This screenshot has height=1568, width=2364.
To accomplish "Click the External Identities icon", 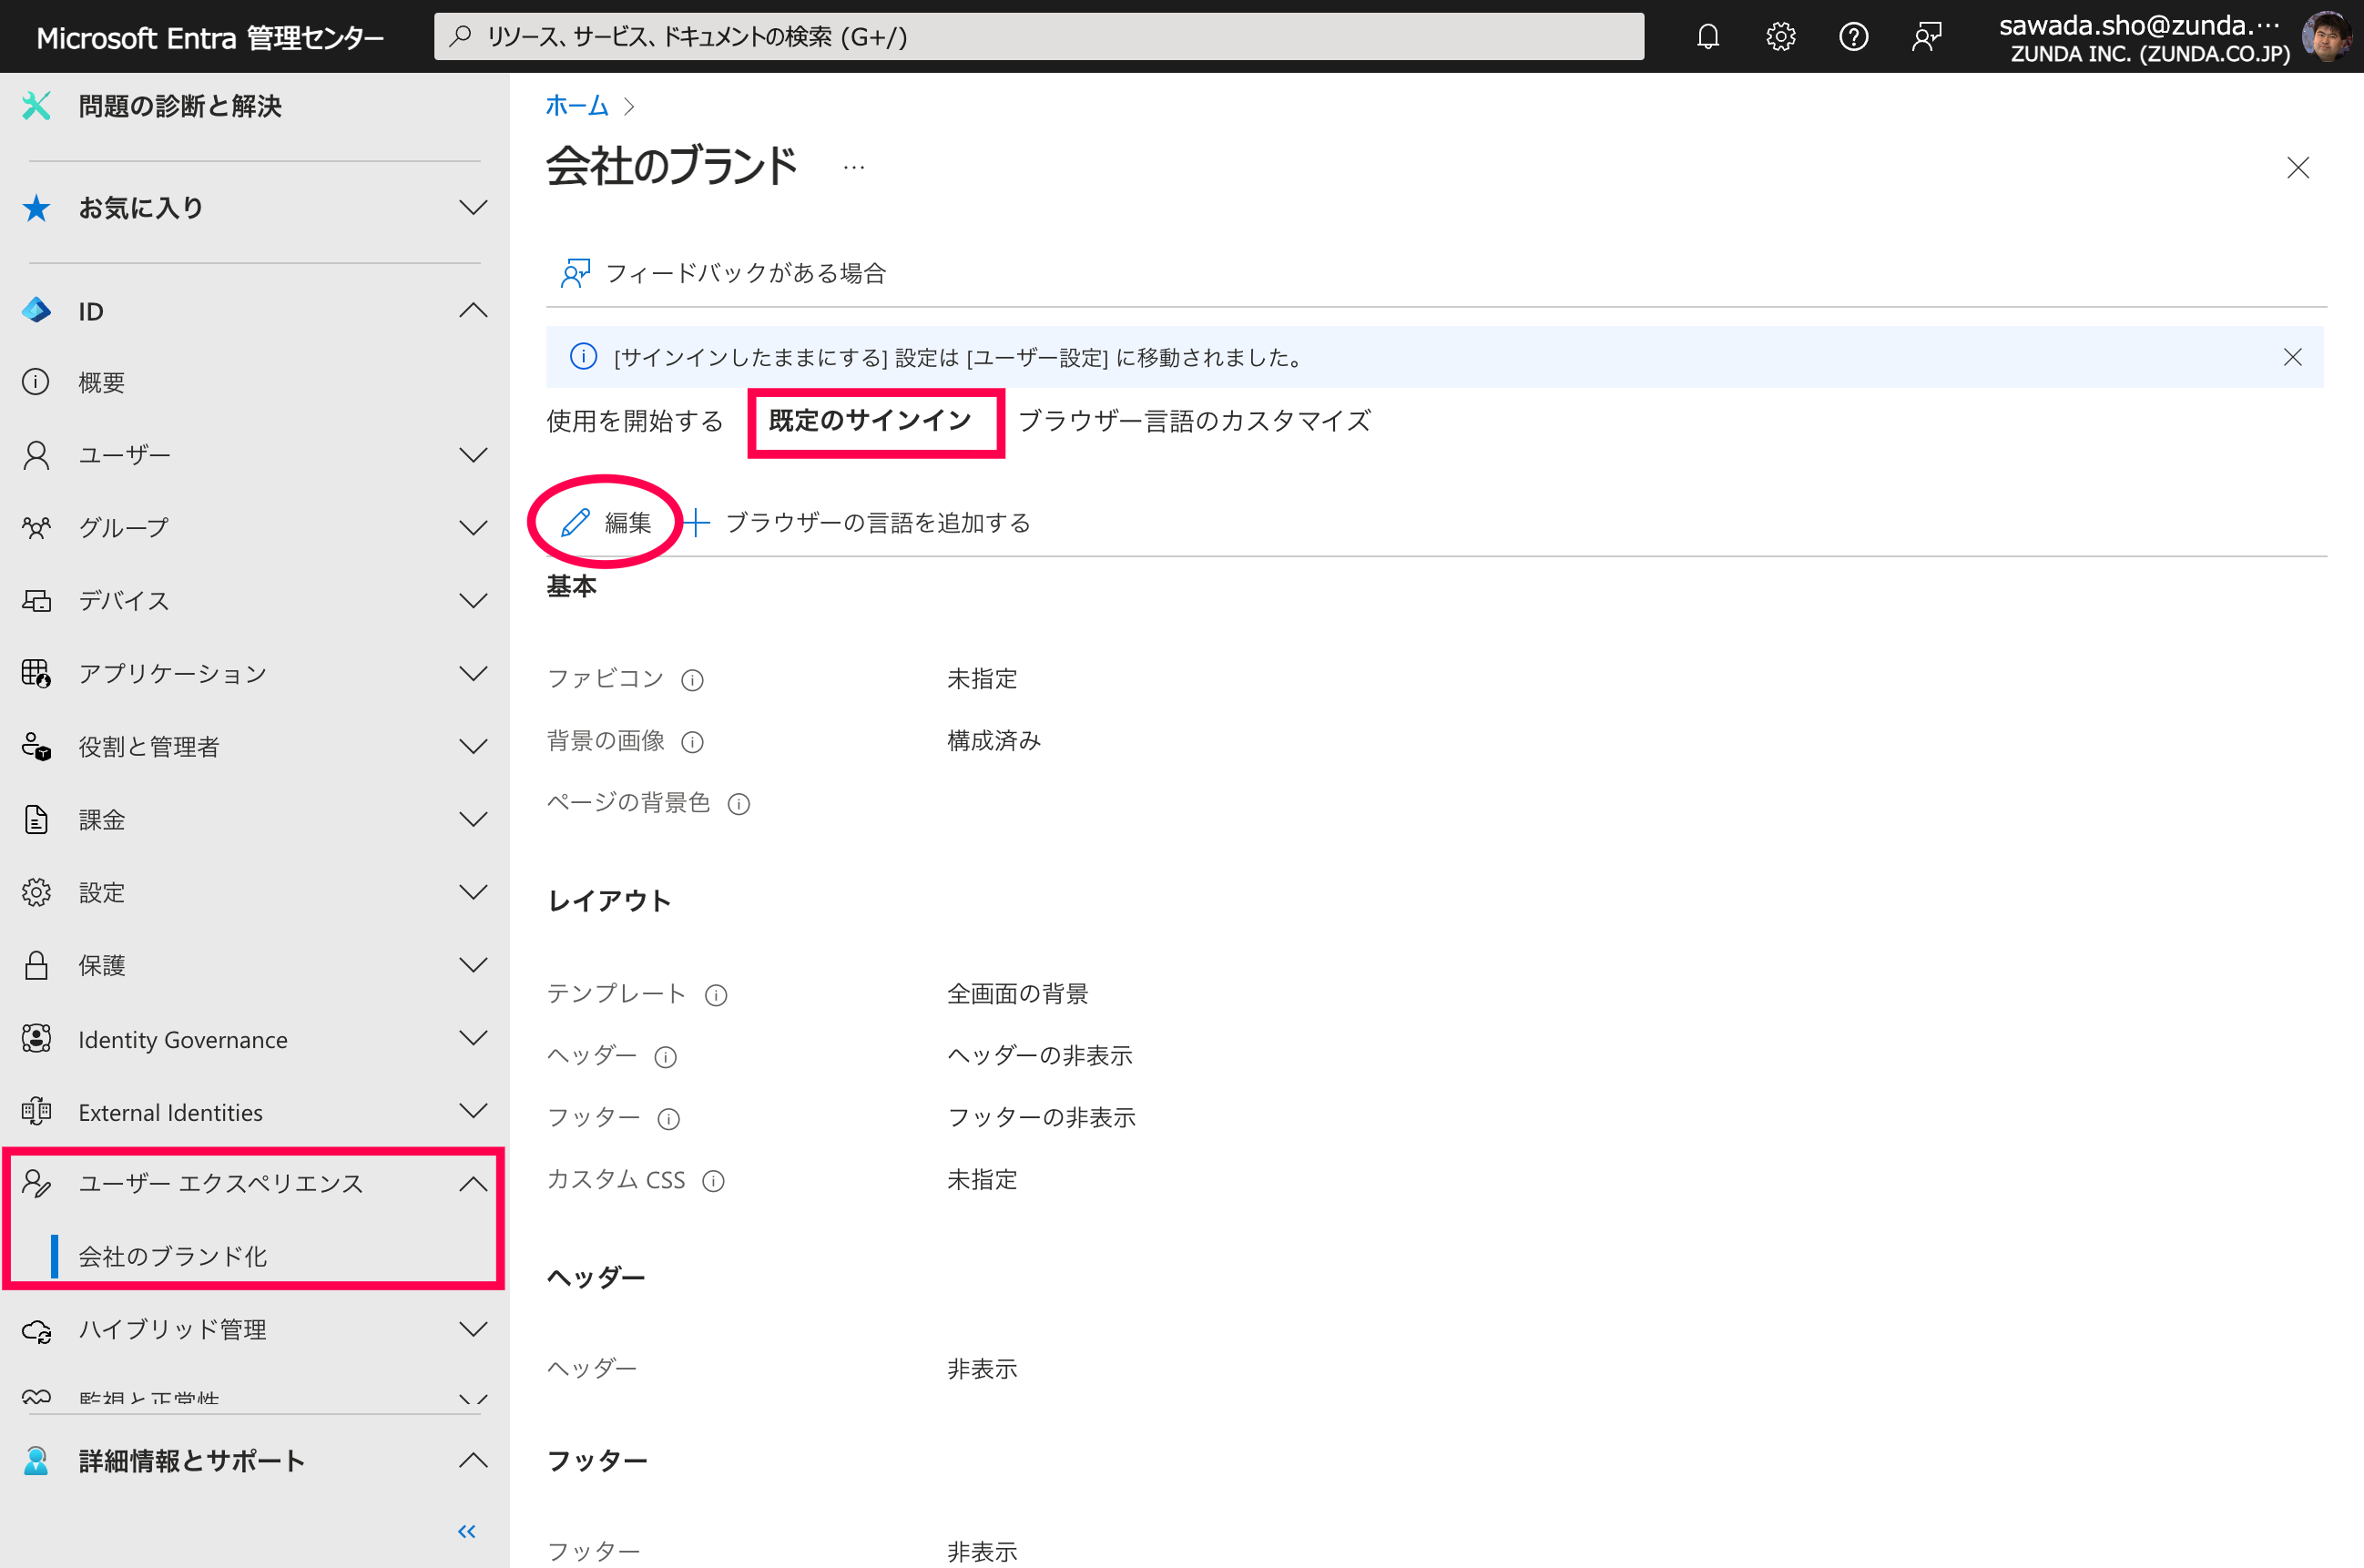I will click(36, 1112).
